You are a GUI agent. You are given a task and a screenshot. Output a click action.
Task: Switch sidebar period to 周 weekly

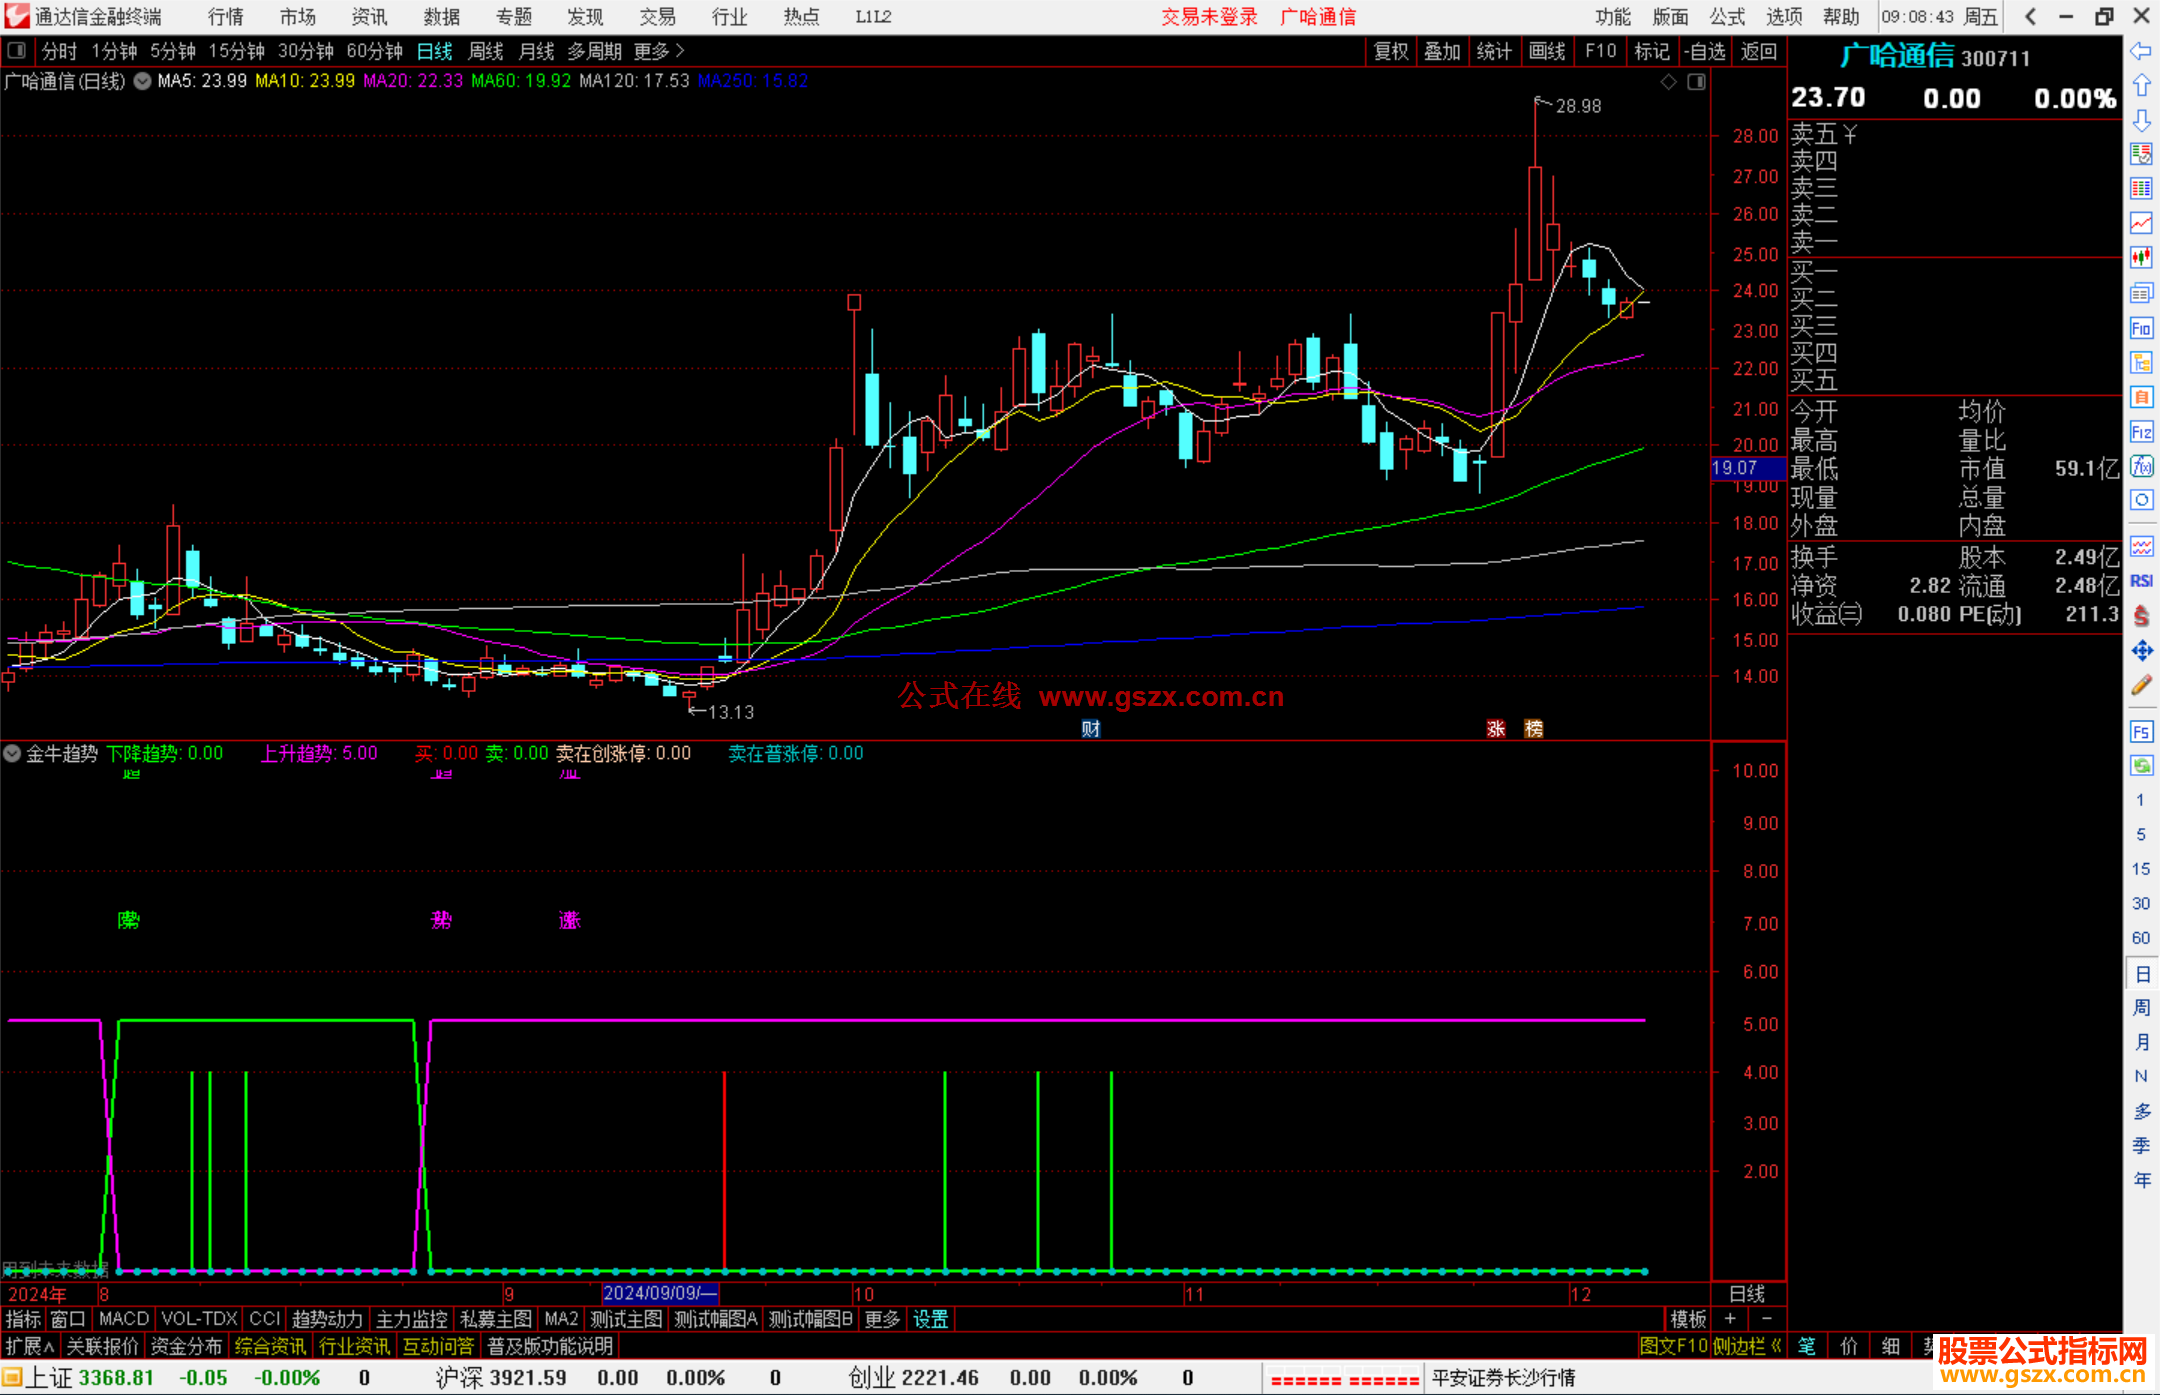click(x=2141, y=1008)
